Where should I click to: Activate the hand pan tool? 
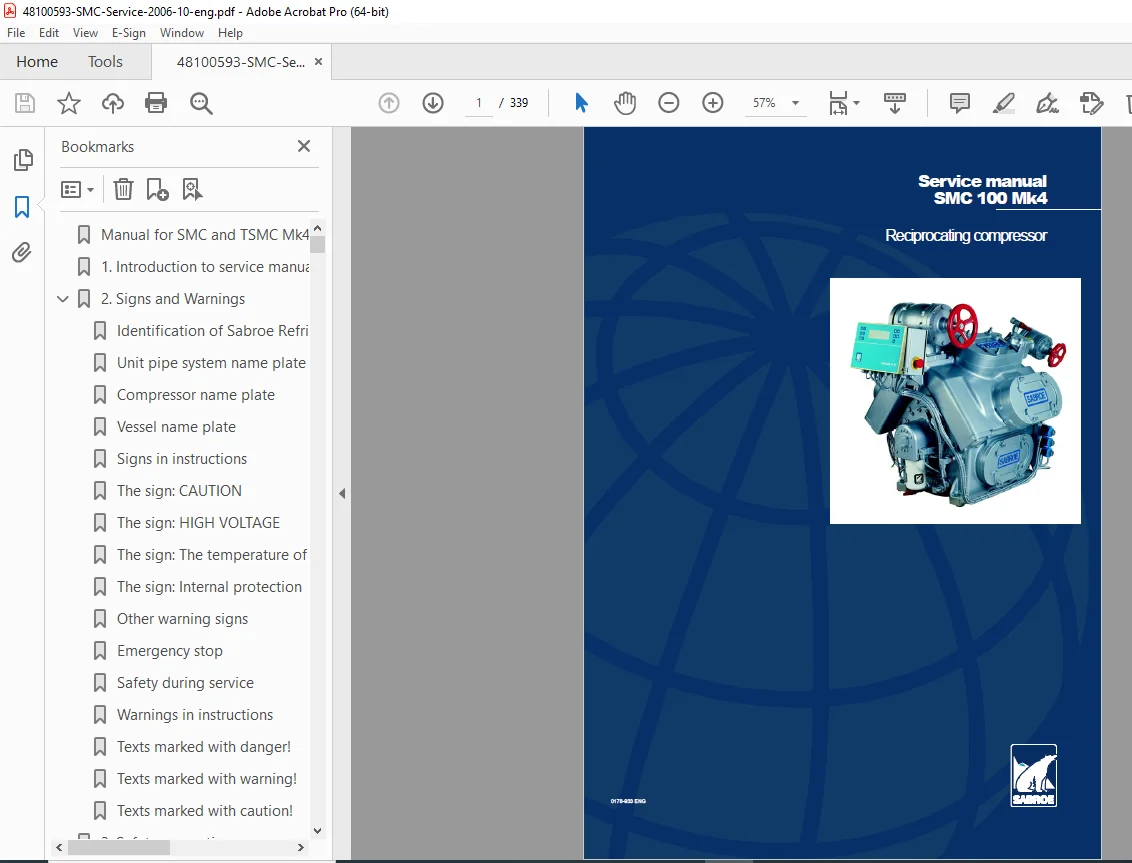[624, 103]
